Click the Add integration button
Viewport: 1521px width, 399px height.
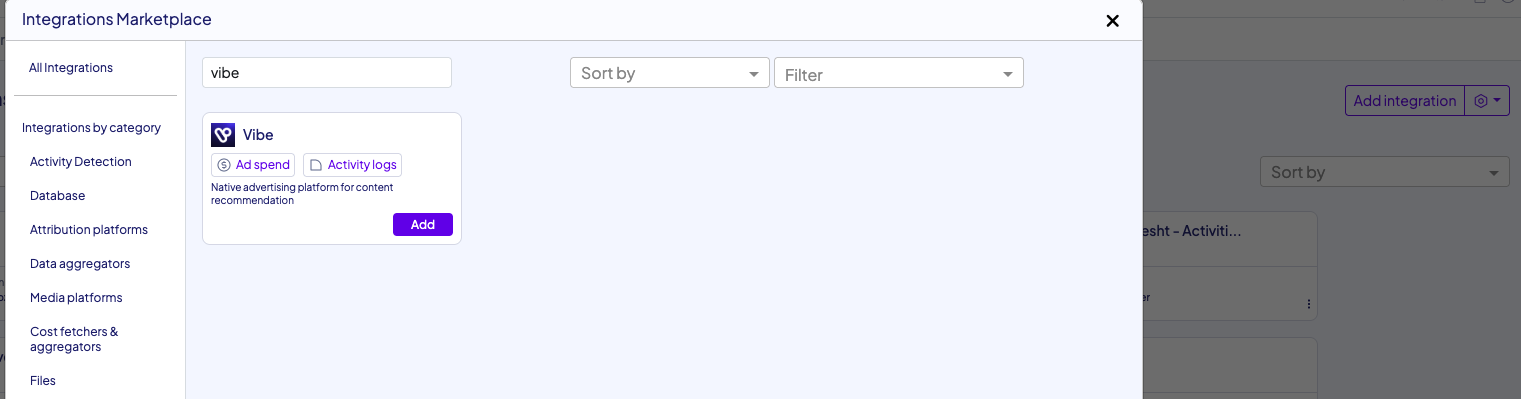point(1405,101)
